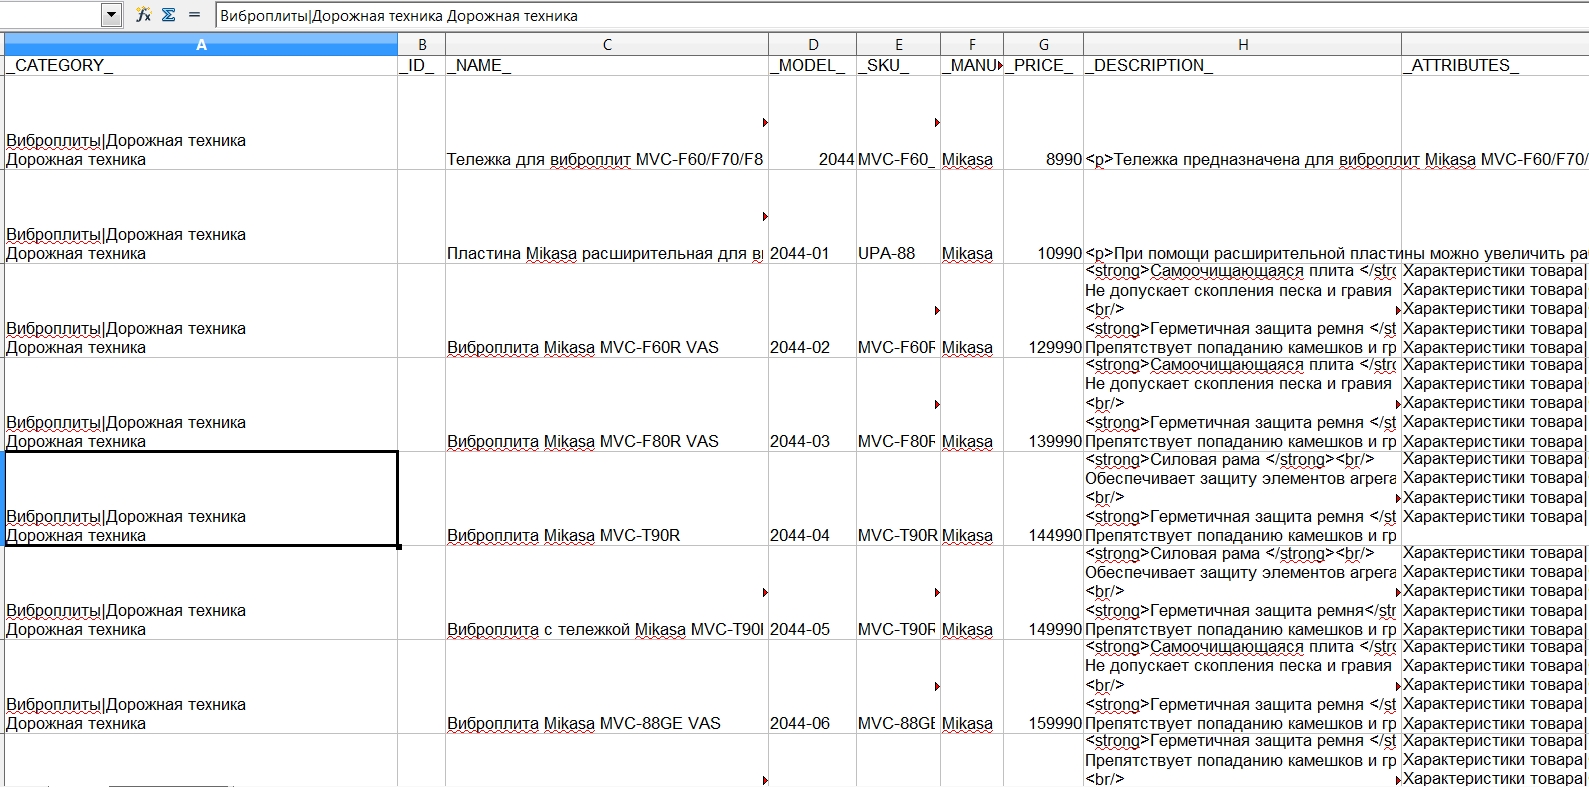Screen dimensions: 1589x787
Task: Select the description cell starting '<p>Тележка предназначена'
Action: click(x=1243, y=122)
